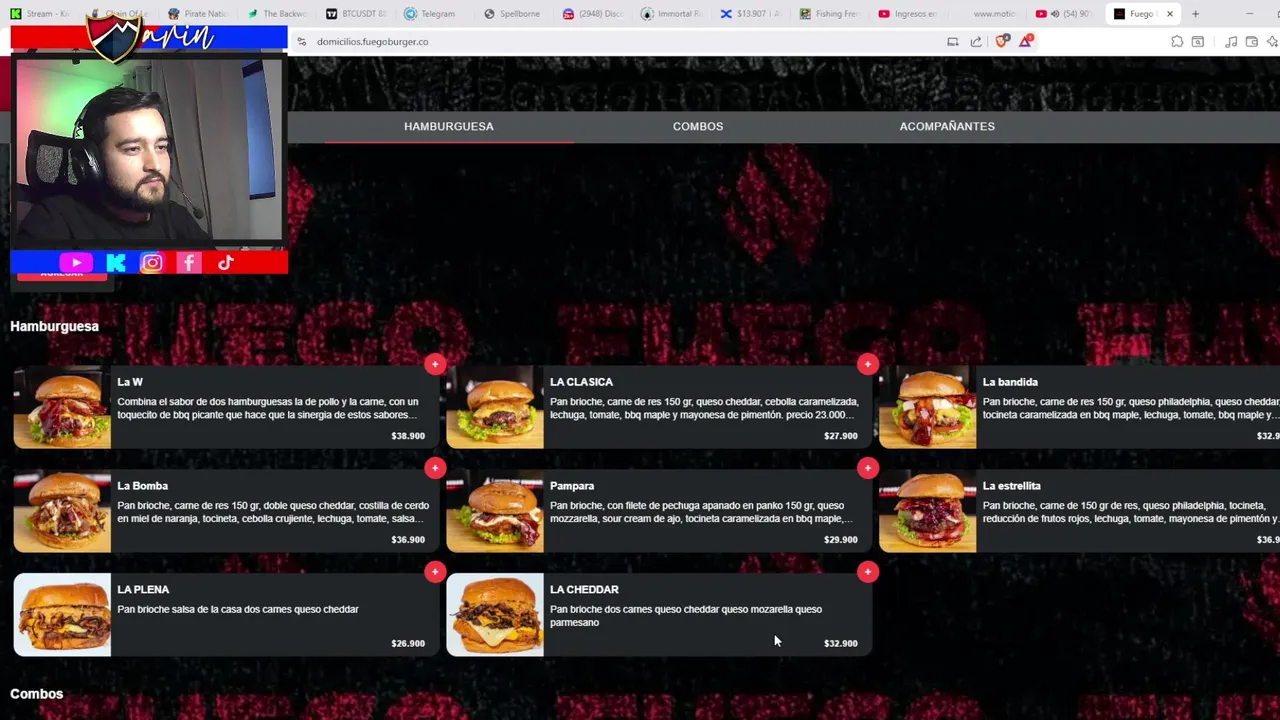Select the 'LA CHEDDAR' burger title
The width and height of the screenshot is (1280, 720).
[x=584, y=590]
